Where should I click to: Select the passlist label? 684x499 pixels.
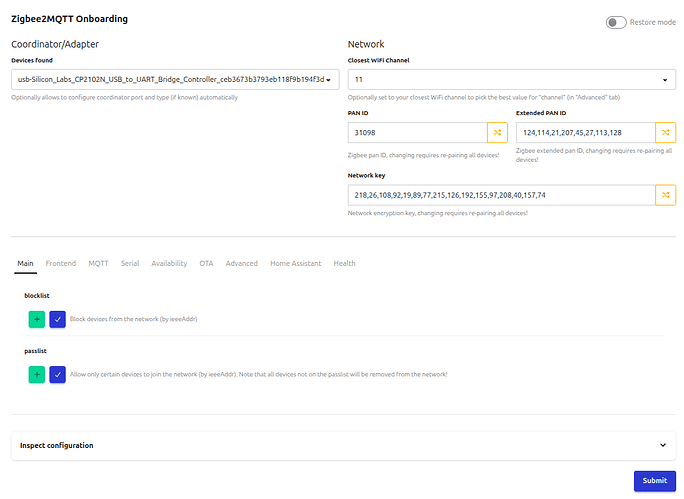coord(35,351)
